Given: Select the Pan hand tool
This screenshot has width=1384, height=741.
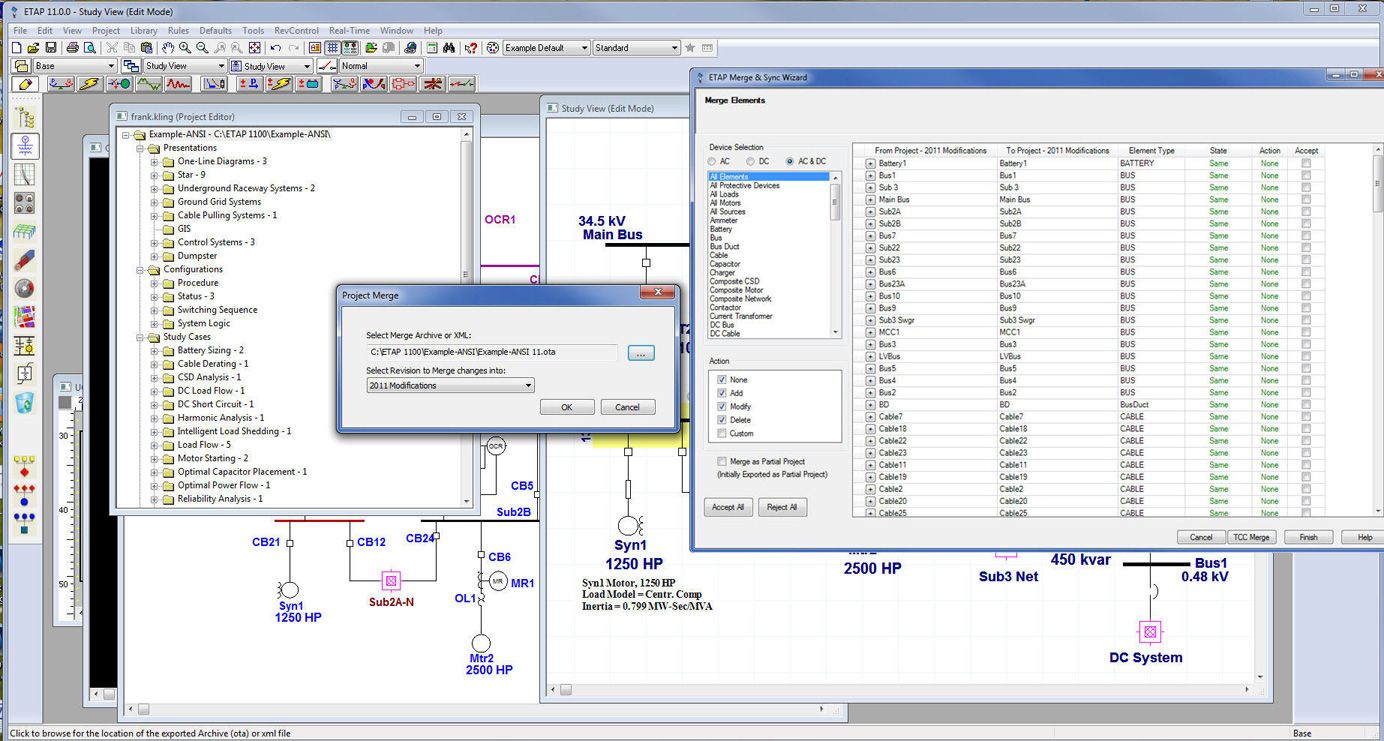Looking at the screenshot, I should click(168, 47).
